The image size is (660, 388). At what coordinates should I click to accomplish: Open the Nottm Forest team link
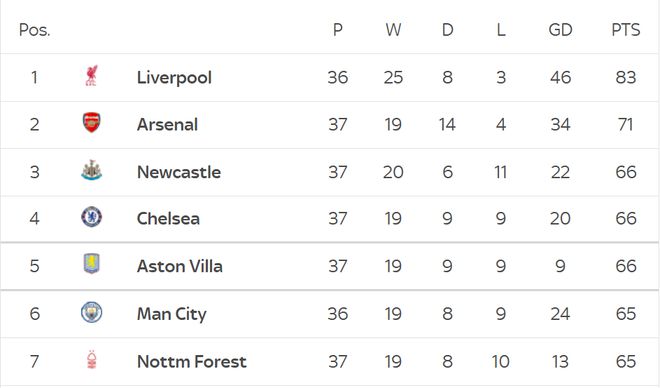192,361
